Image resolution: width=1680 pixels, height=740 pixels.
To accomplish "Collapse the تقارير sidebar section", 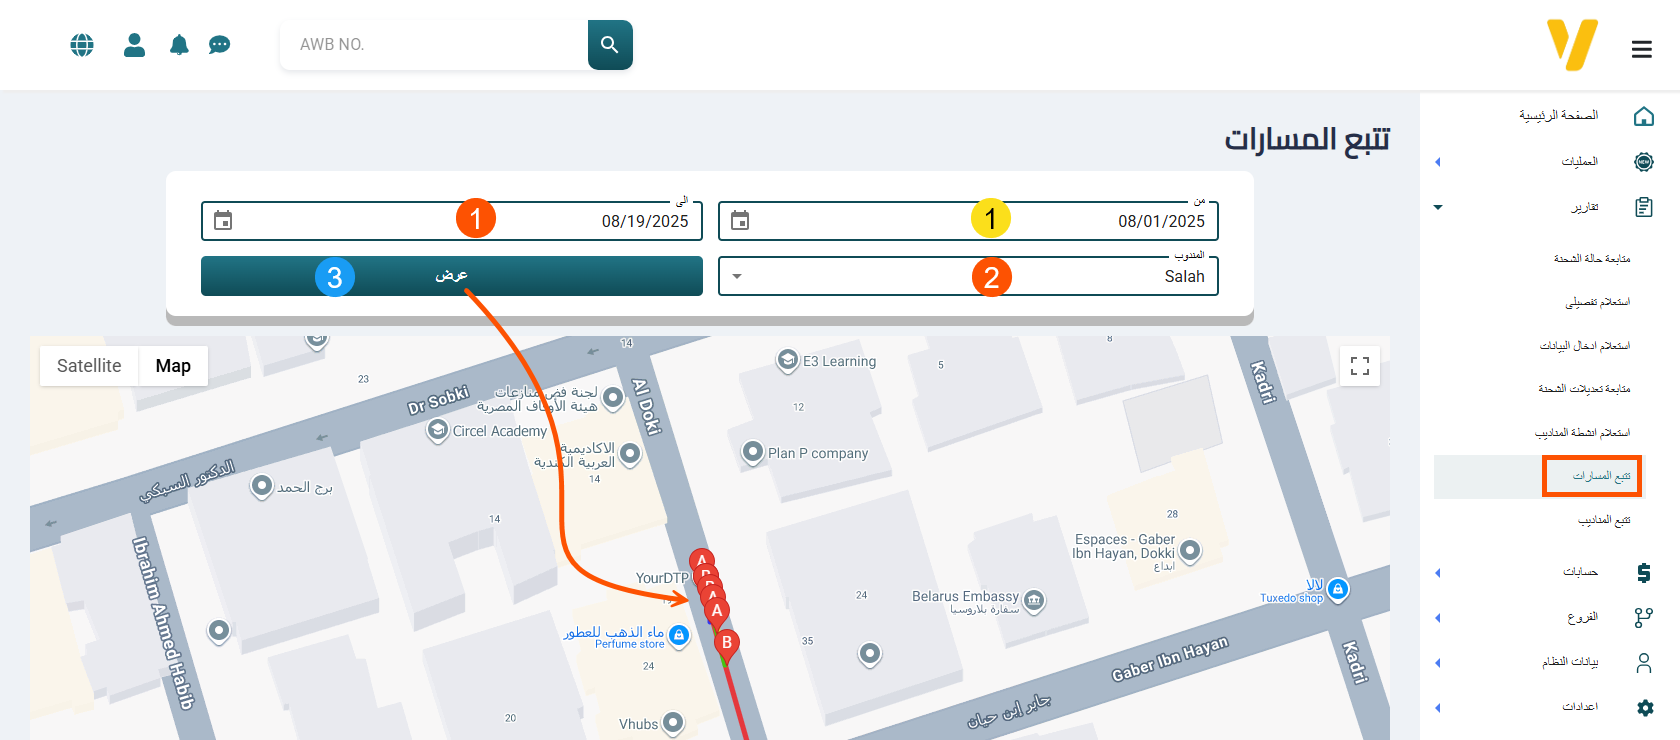I will pyautogui.click(x=1438, y=208).
